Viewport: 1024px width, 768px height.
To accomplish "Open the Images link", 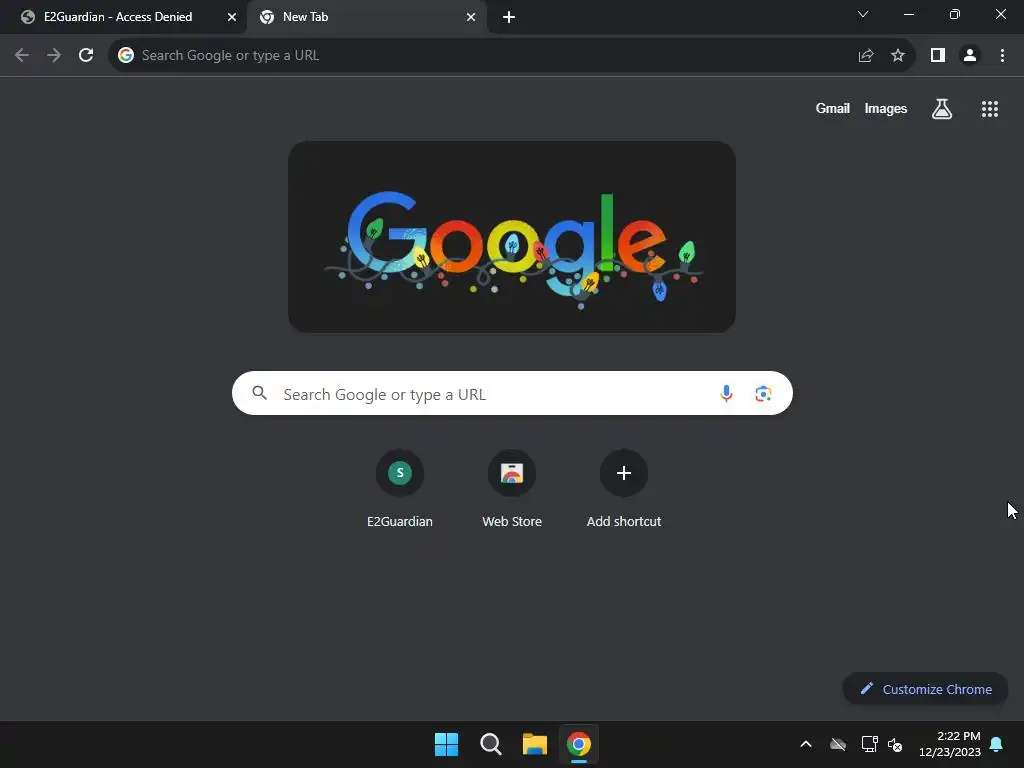I will [886, 108].
